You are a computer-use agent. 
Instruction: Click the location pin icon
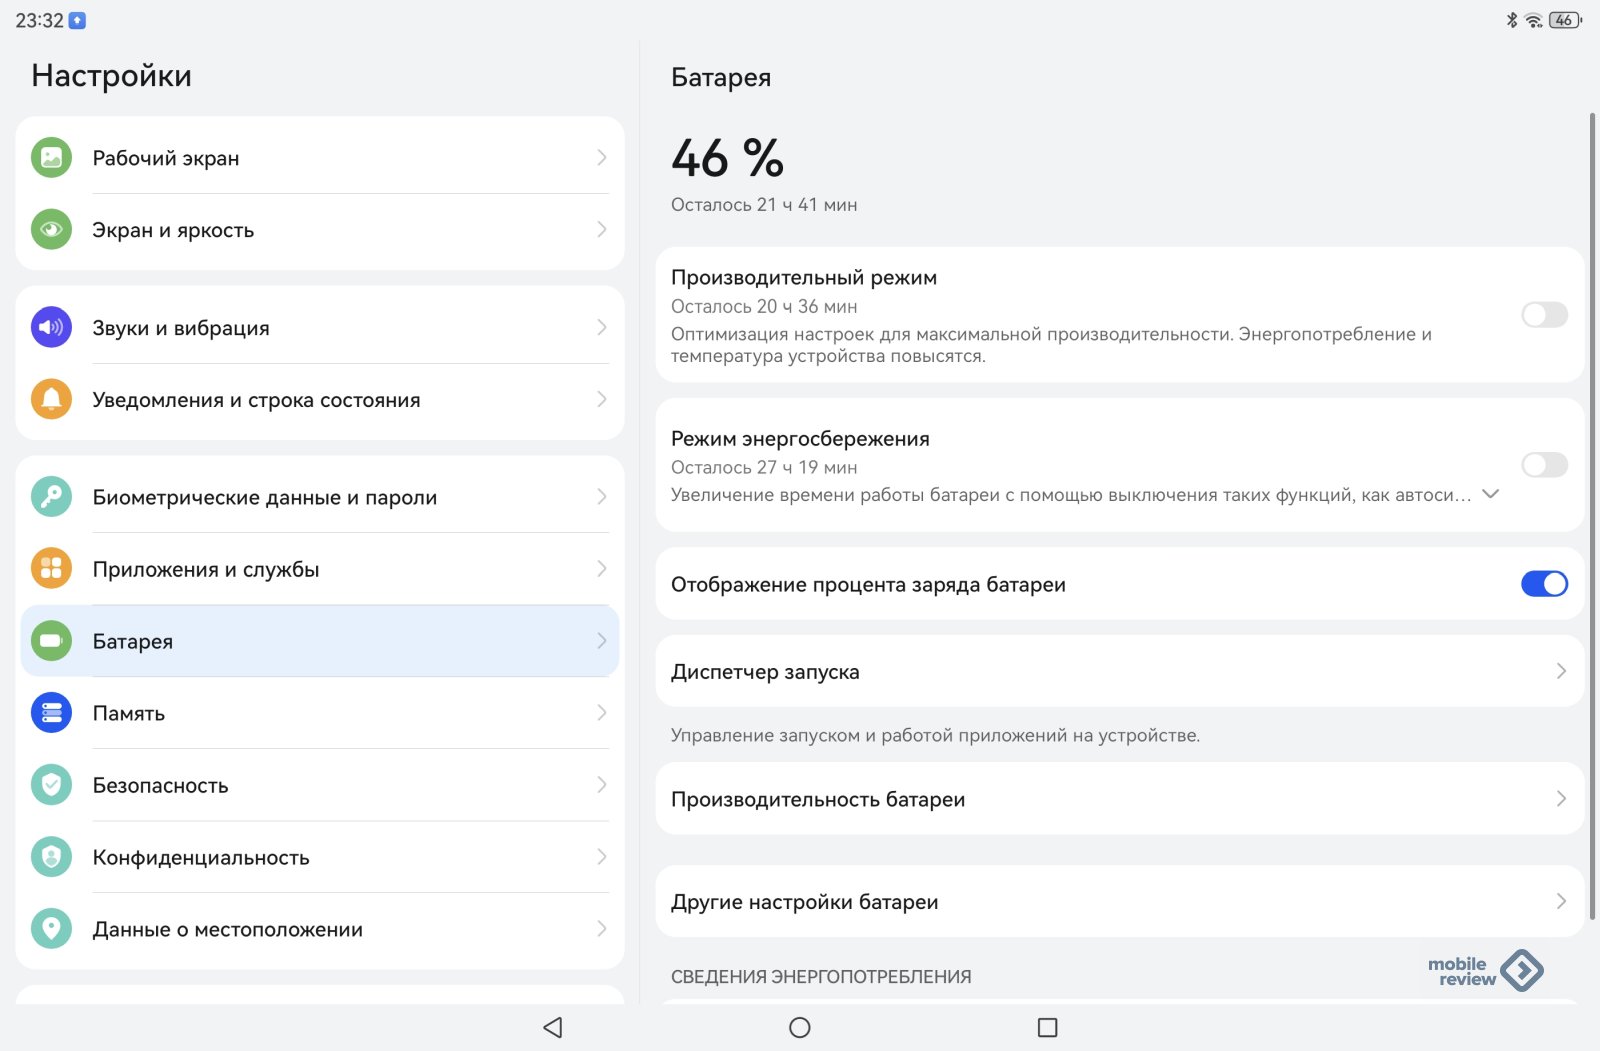pyautogui.click(x=51, y=929)
